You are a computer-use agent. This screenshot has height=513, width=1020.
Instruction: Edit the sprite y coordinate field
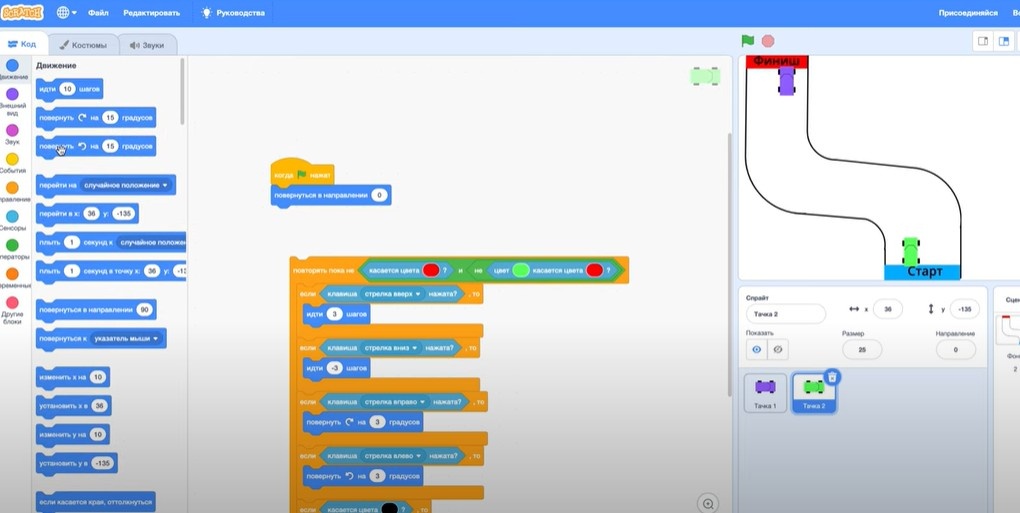(964, 309)
